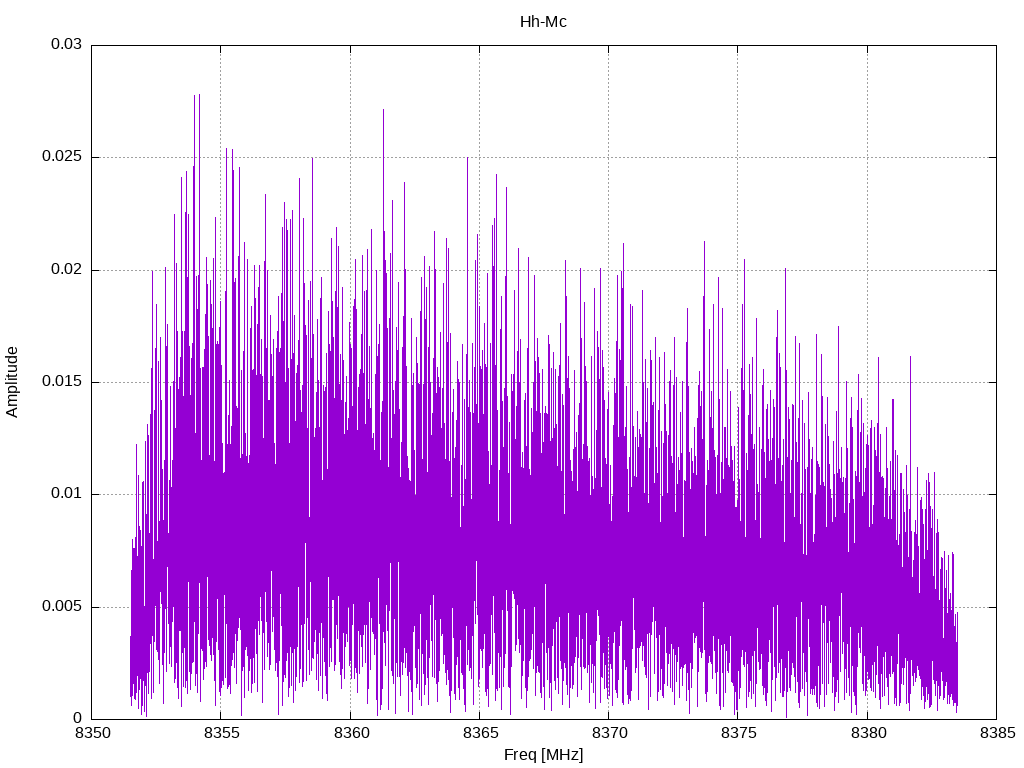Click the 8370 x-axis tick label
Image resolution: width=1024 pixels, height=768 pixels.
[609, 733]
